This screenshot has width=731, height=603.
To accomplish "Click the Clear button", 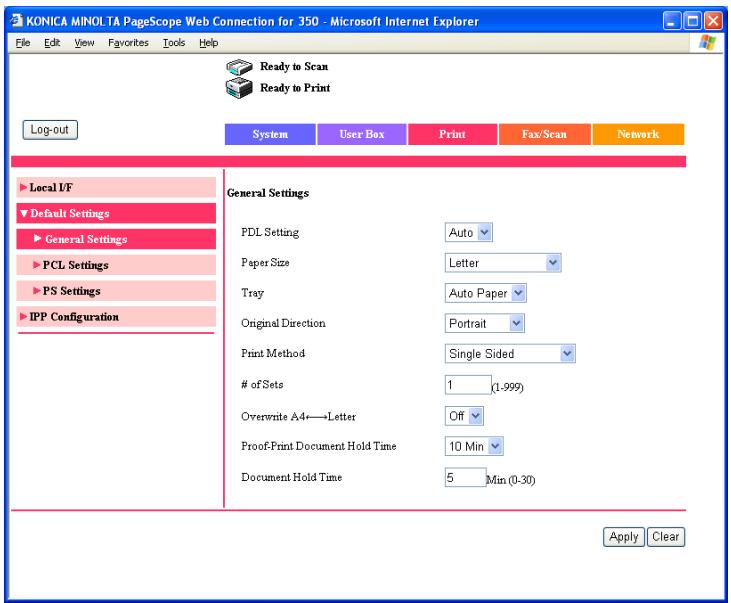I will pyautogui.click(x=666, y=537).
